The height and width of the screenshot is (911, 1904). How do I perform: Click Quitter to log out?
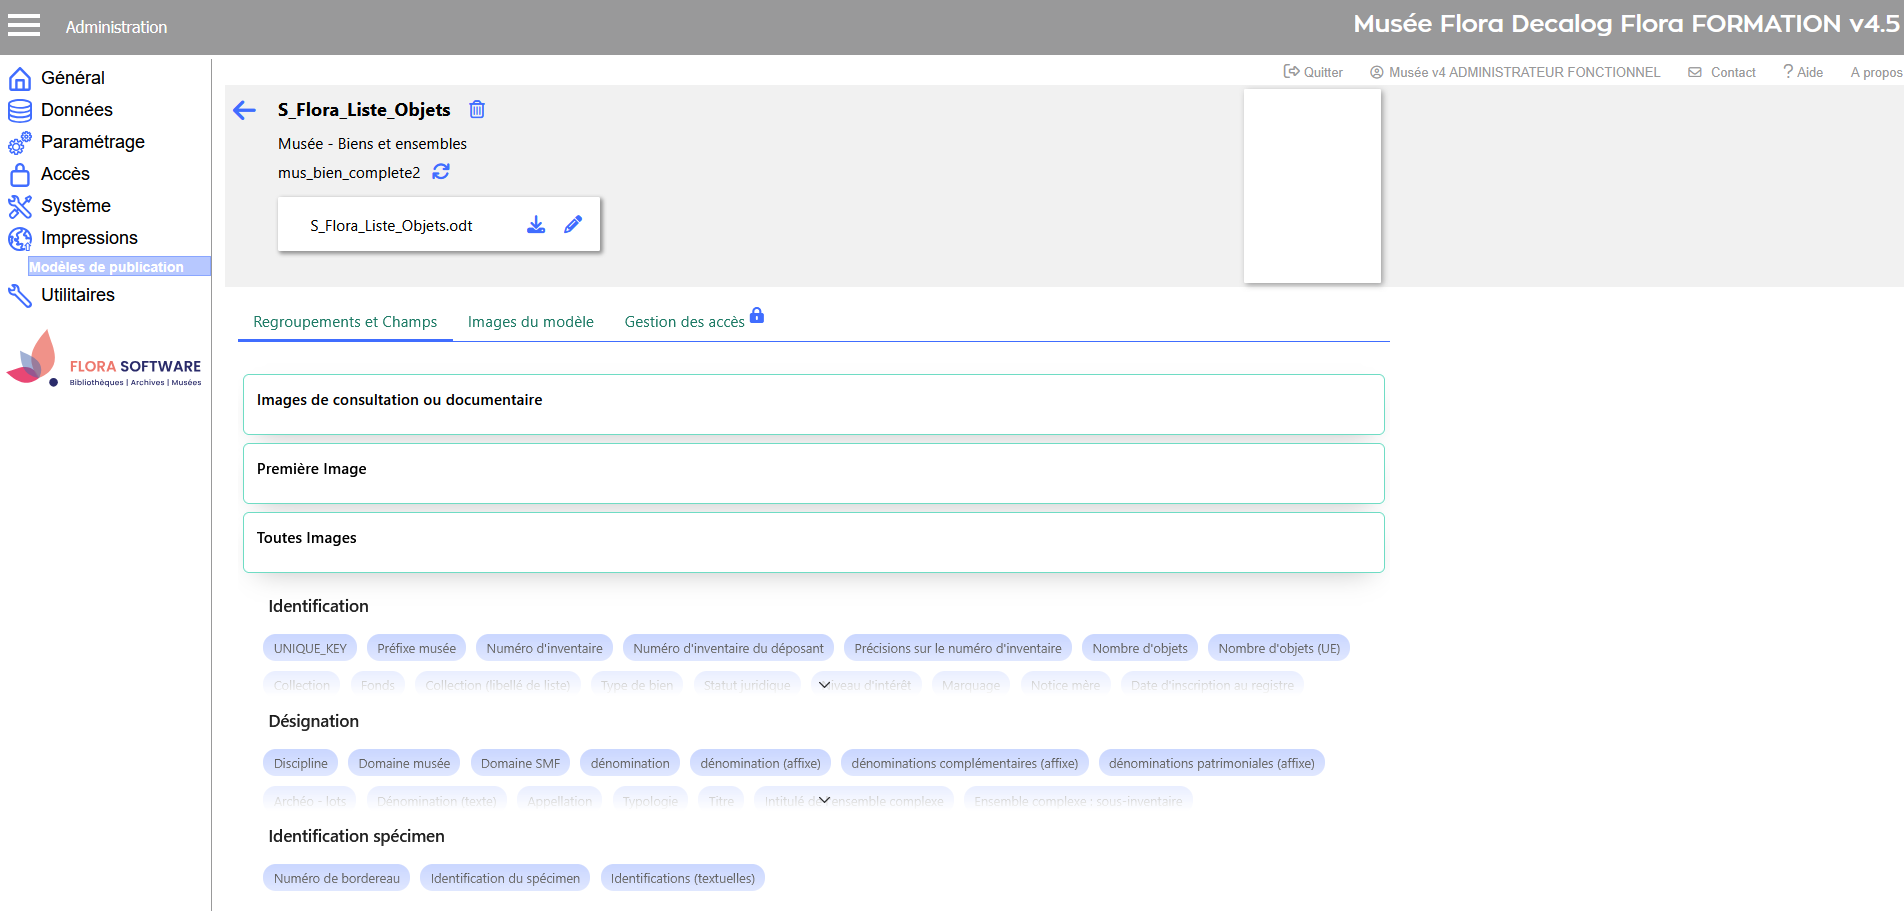click(x=1313, y=72)
